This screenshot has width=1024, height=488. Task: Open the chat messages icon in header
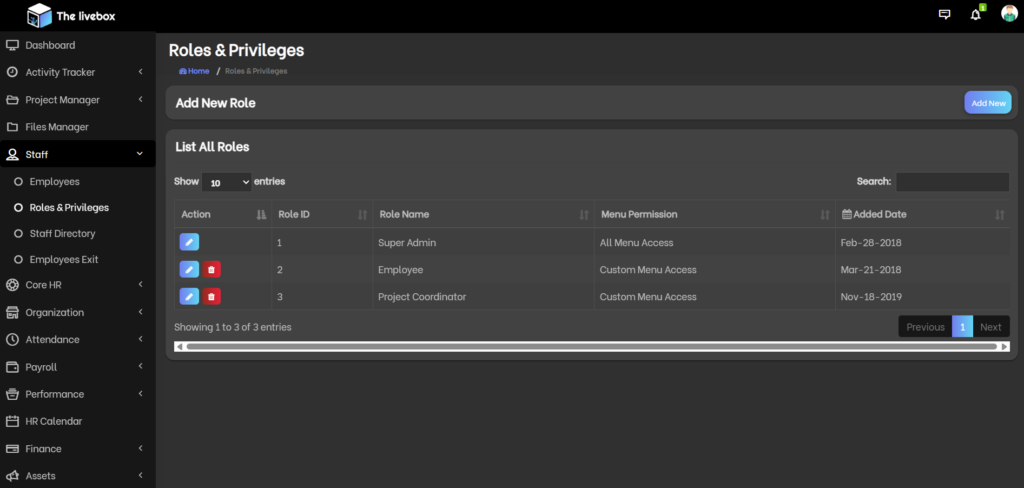click(944, 14)
